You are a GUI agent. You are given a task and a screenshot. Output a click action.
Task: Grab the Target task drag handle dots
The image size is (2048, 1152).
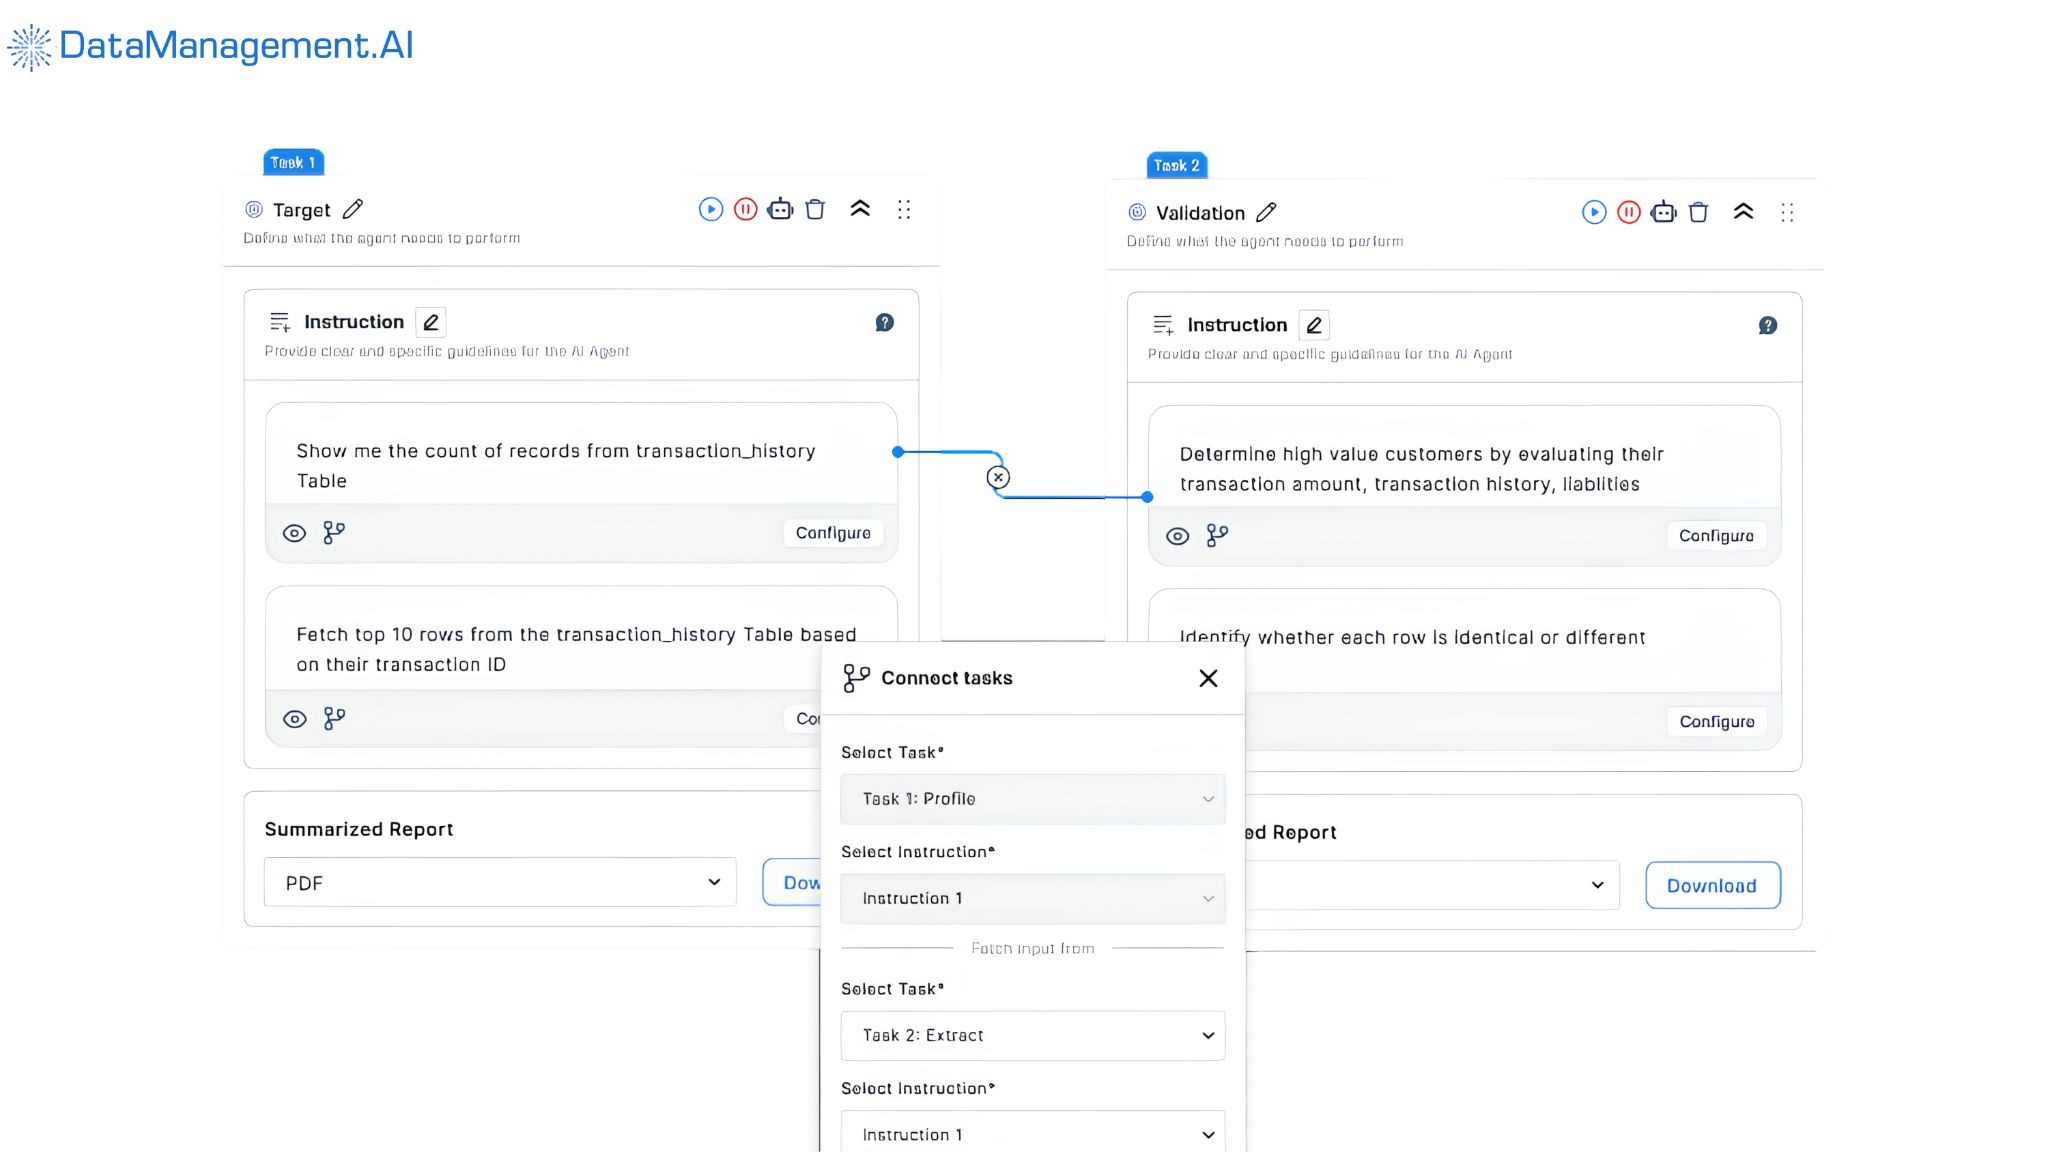[904, 209]
